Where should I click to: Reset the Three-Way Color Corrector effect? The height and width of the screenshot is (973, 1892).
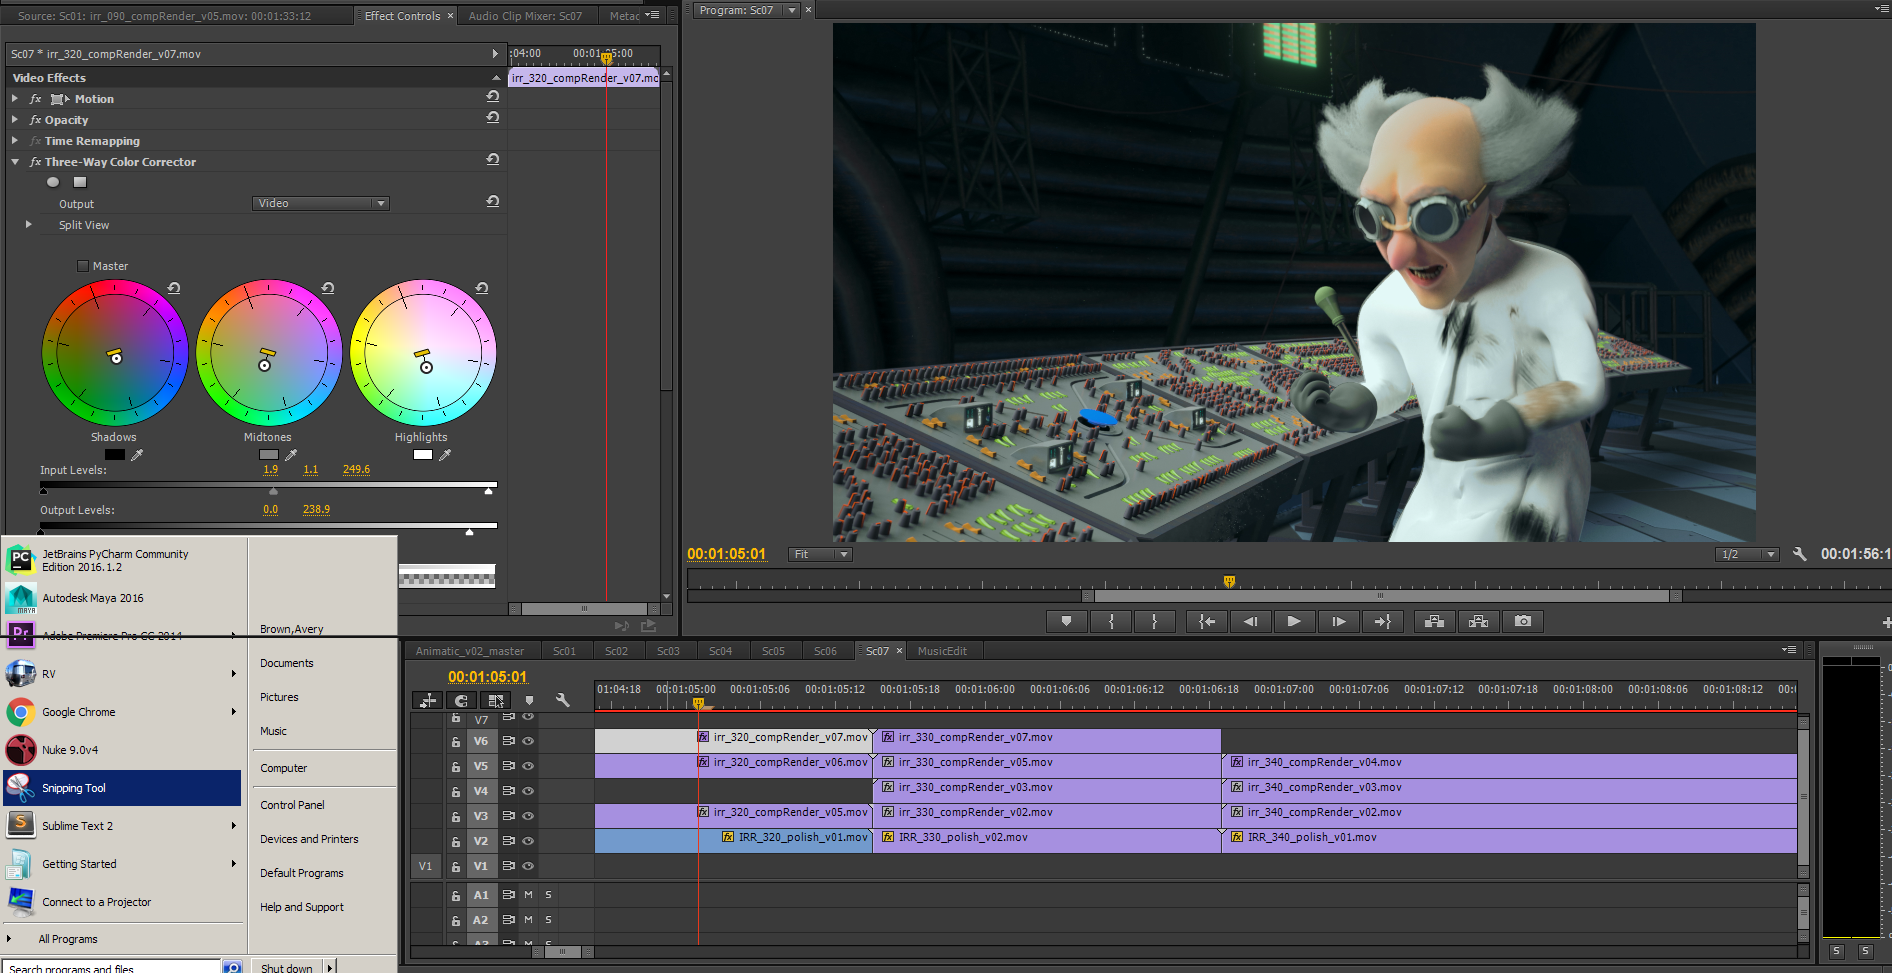coord(492,160)
